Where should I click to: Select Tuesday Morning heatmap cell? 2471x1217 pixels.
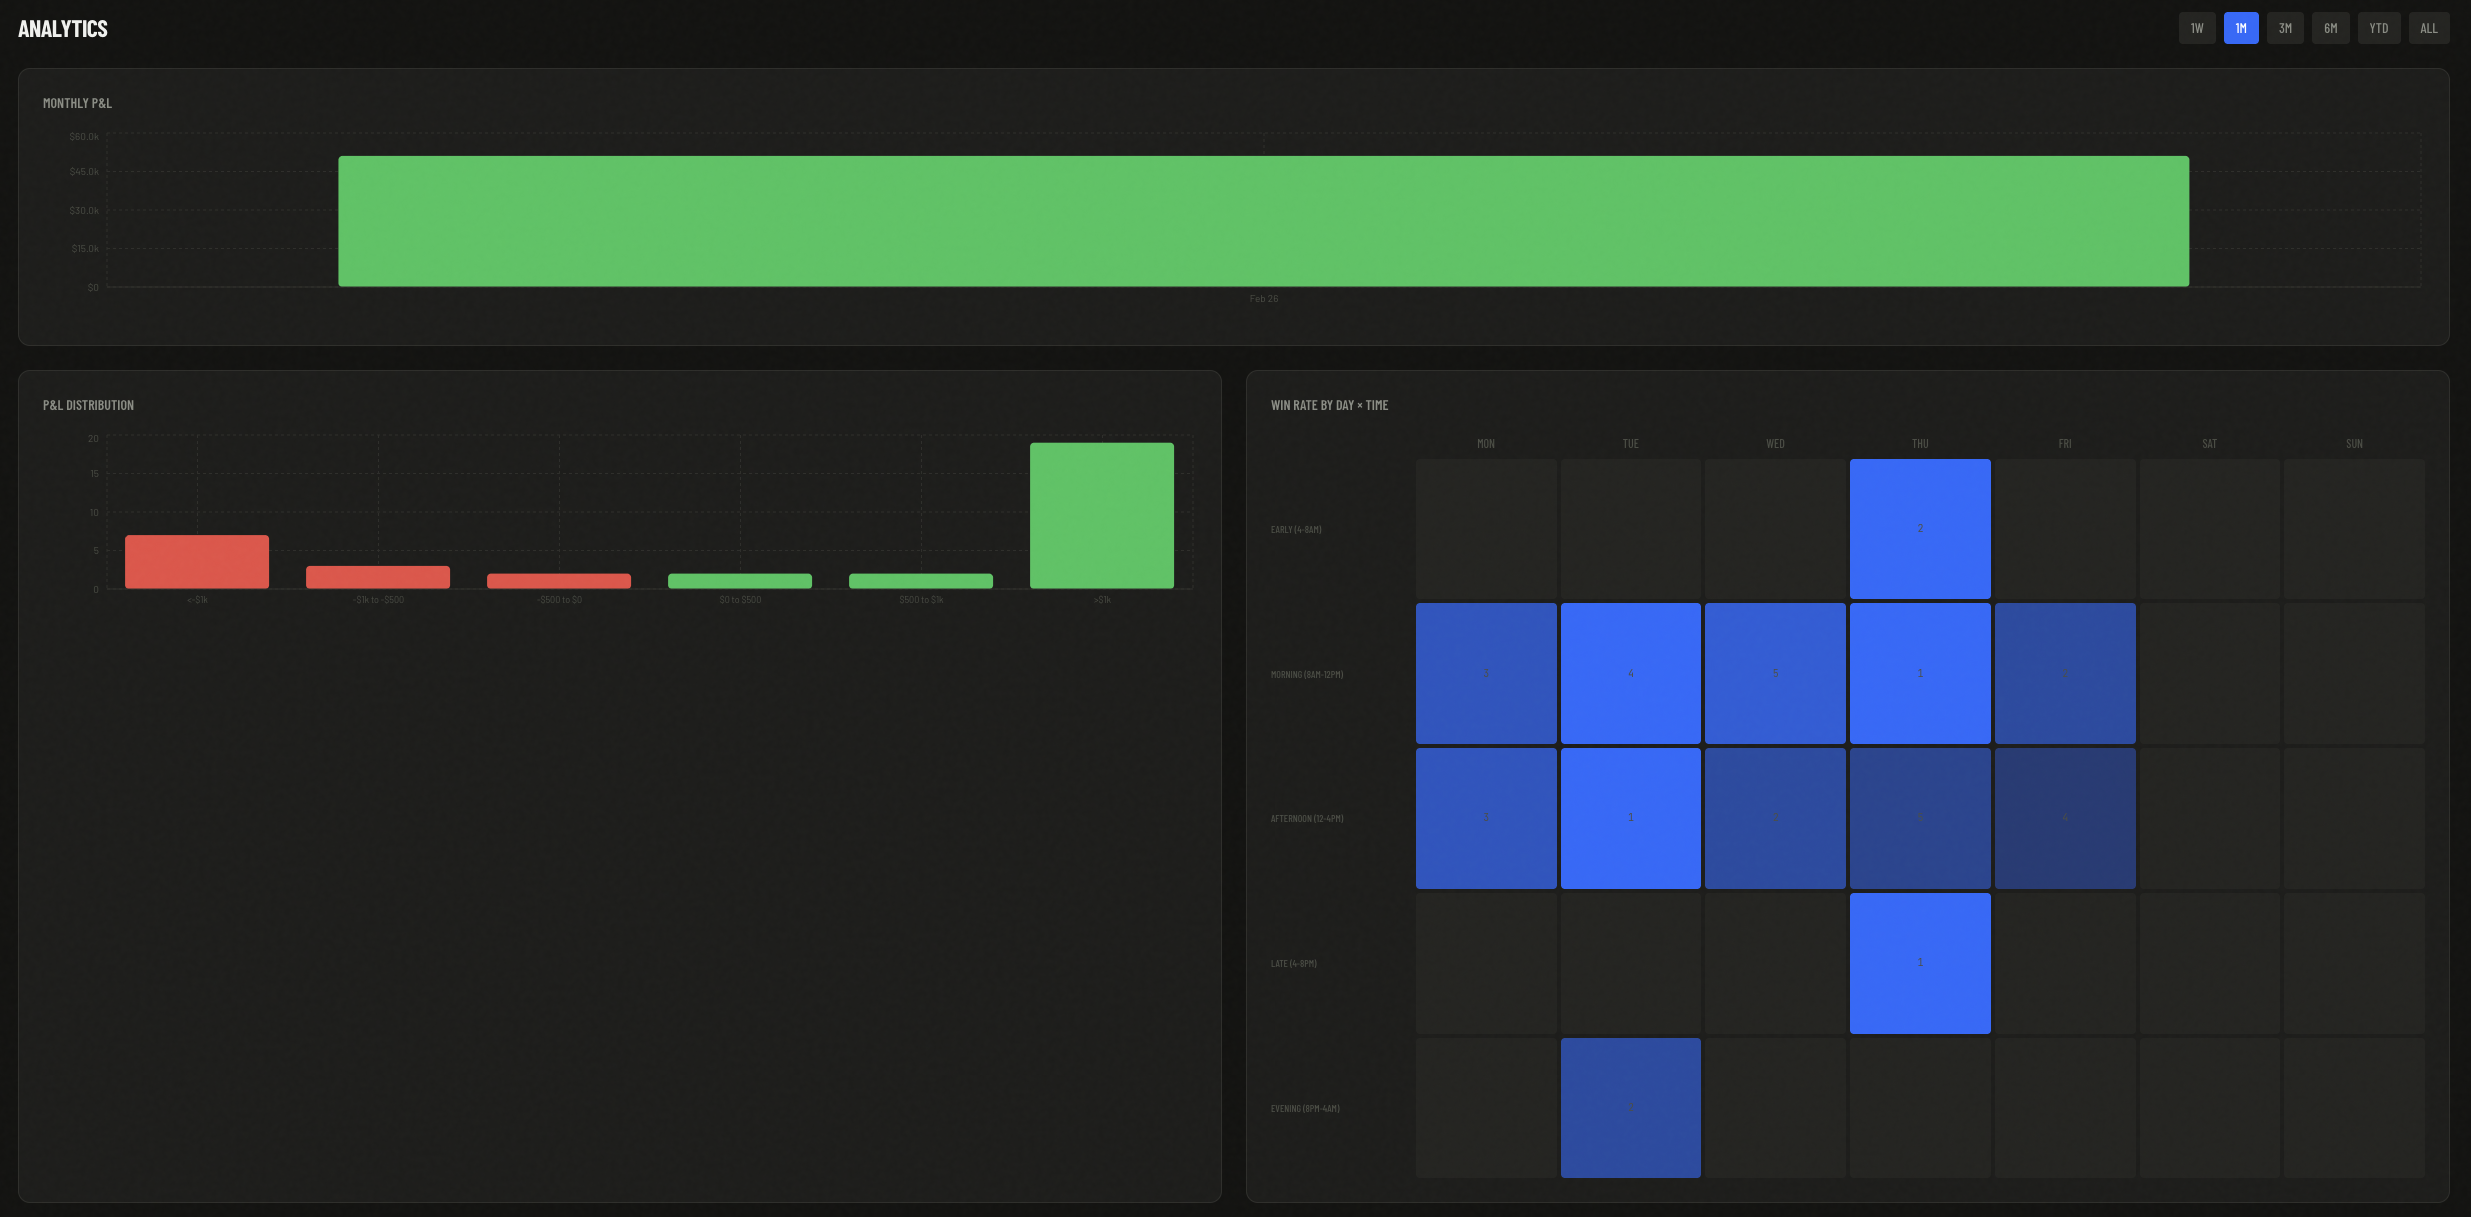[1630, 673]
